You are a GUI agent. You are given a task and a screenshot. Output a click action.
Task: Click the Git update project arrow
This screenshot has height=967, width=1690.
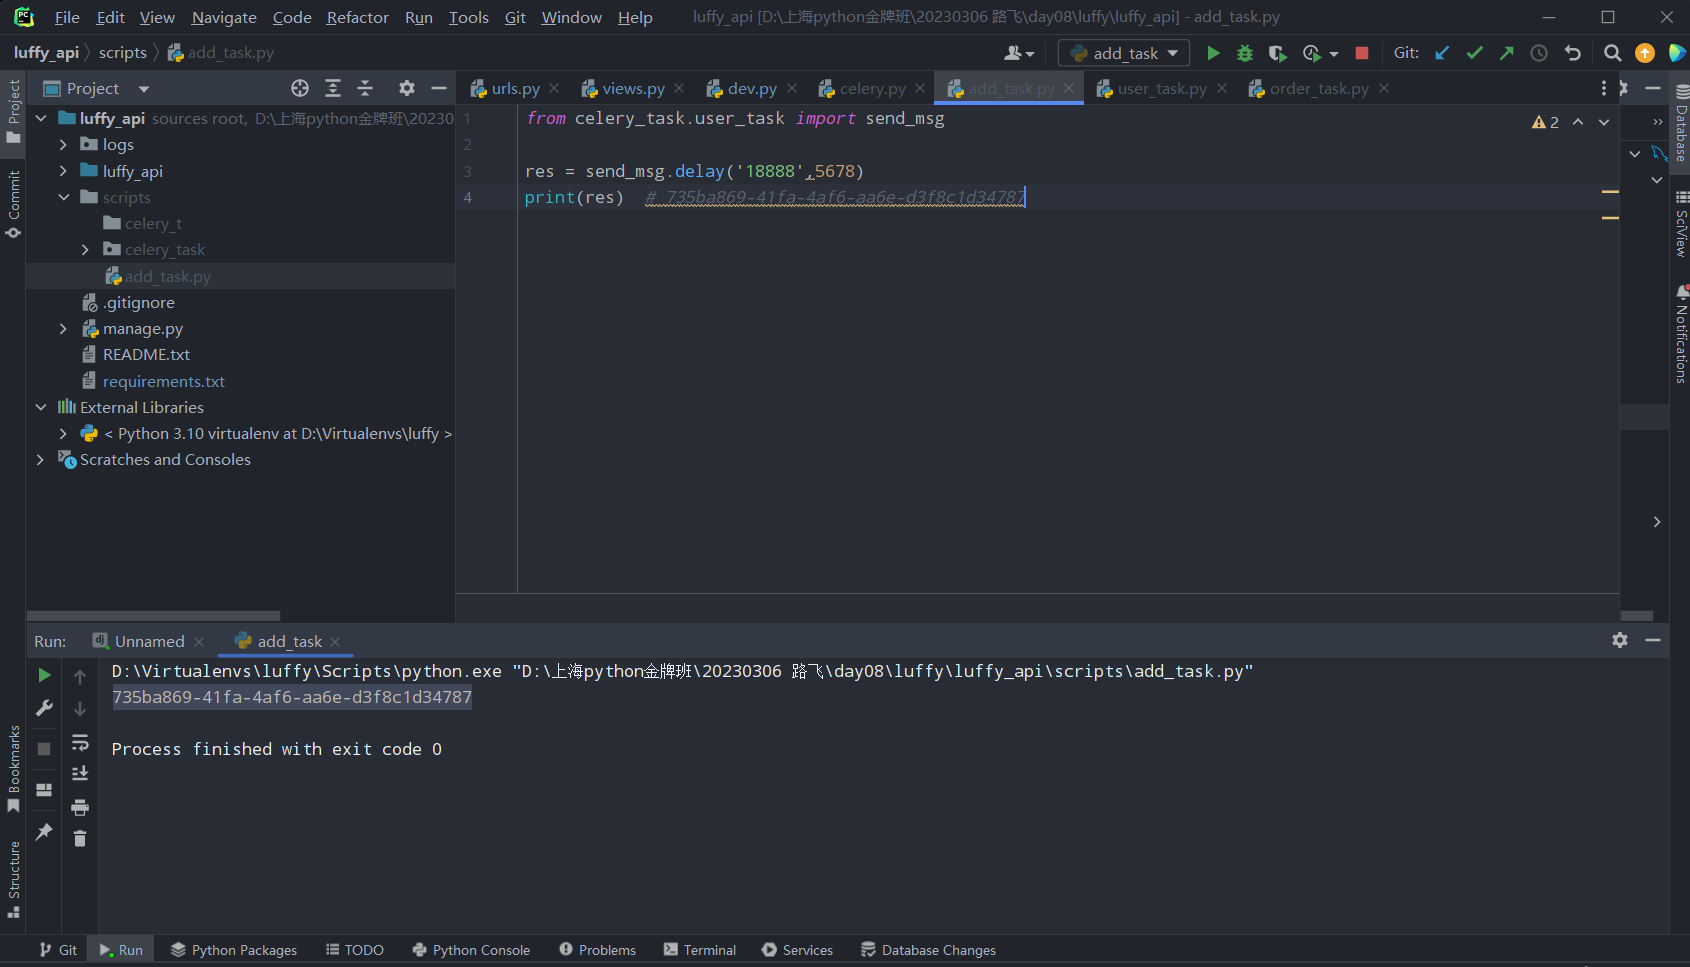(1442, 53)
